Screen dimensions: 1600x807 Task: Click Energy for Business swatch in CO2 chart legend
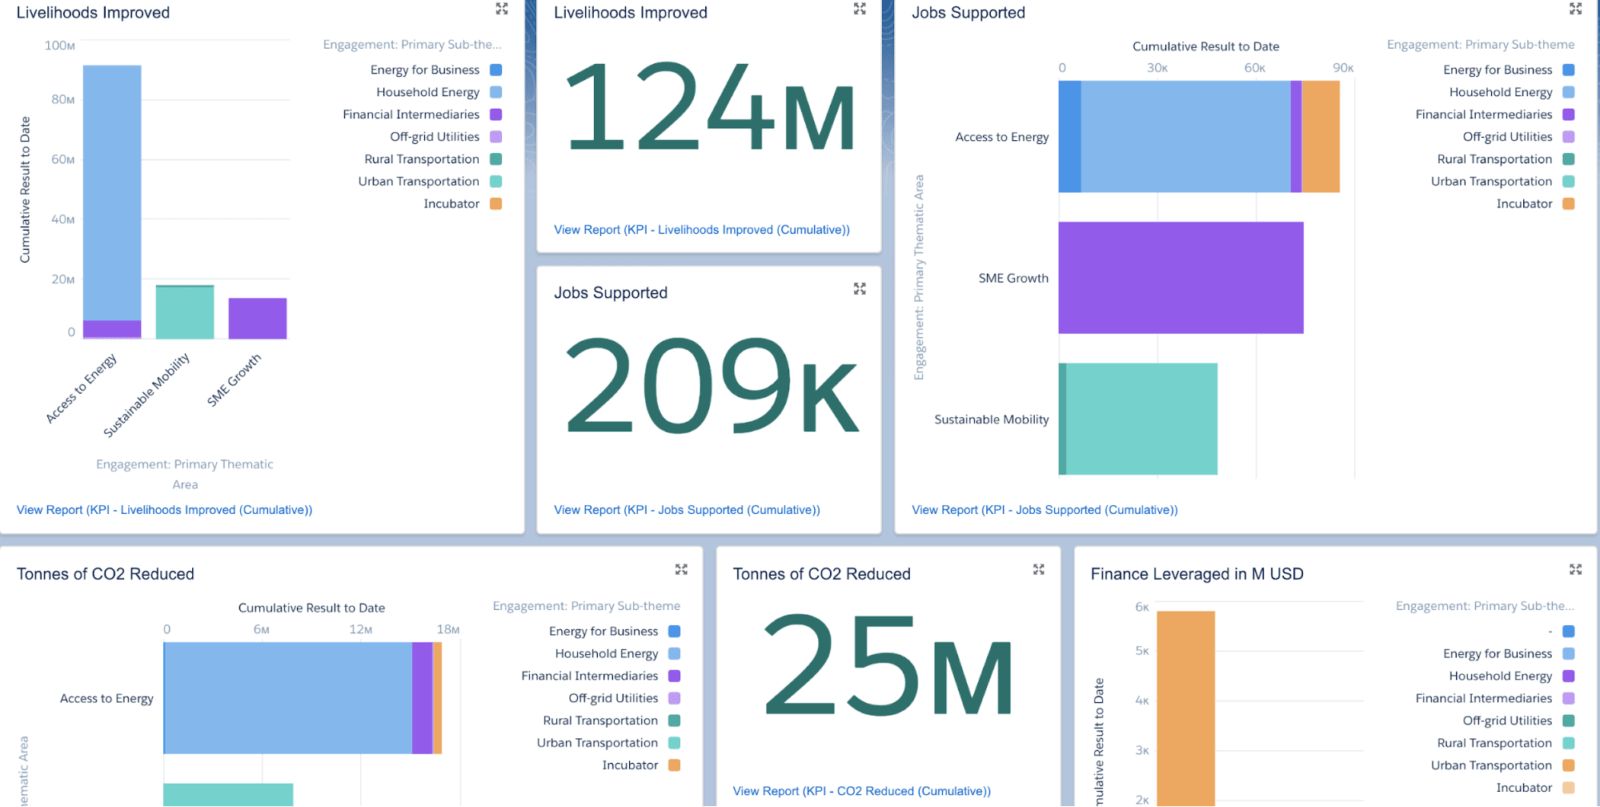pyautogui.click(x=674, y=631)
